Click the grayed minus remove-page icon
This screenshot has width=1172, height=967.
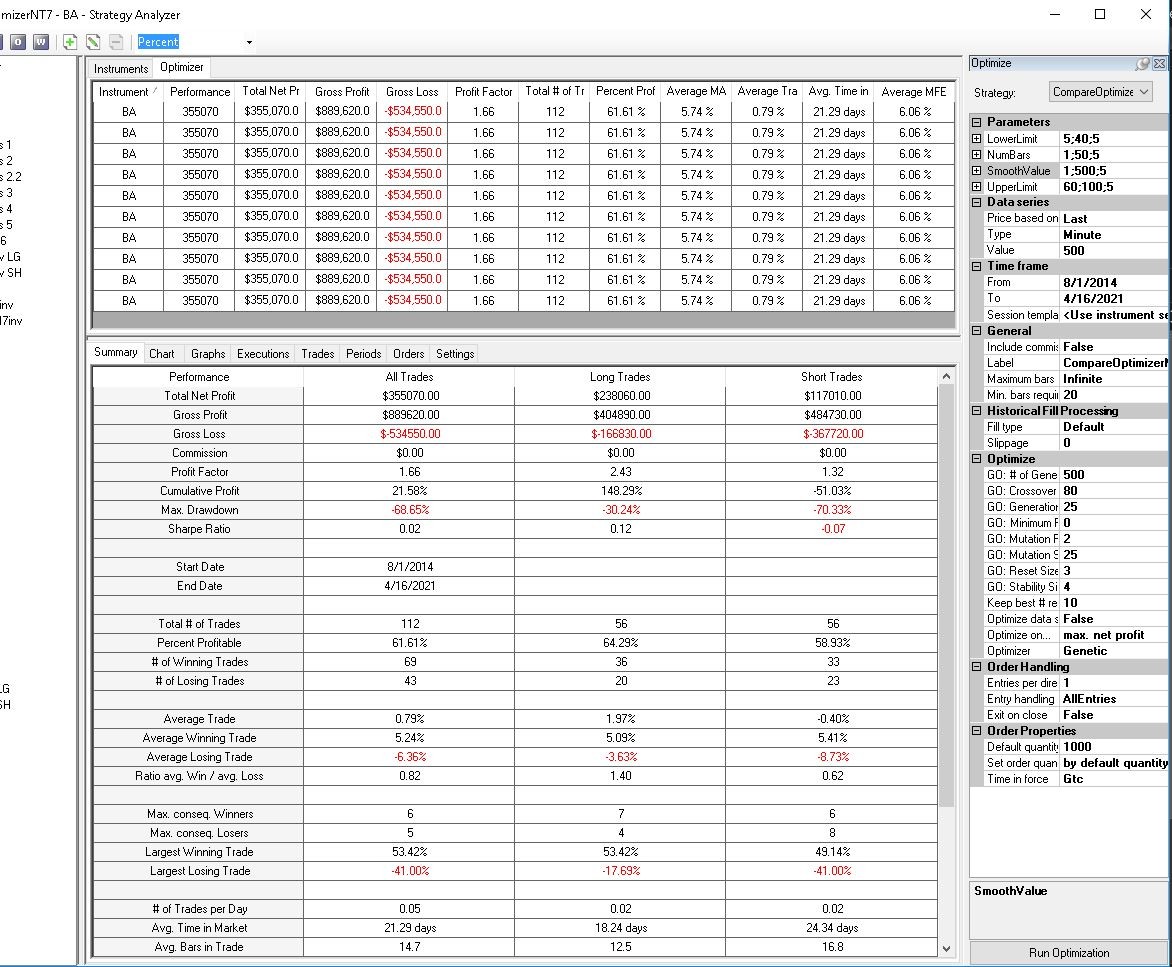(x=116, y=42)
